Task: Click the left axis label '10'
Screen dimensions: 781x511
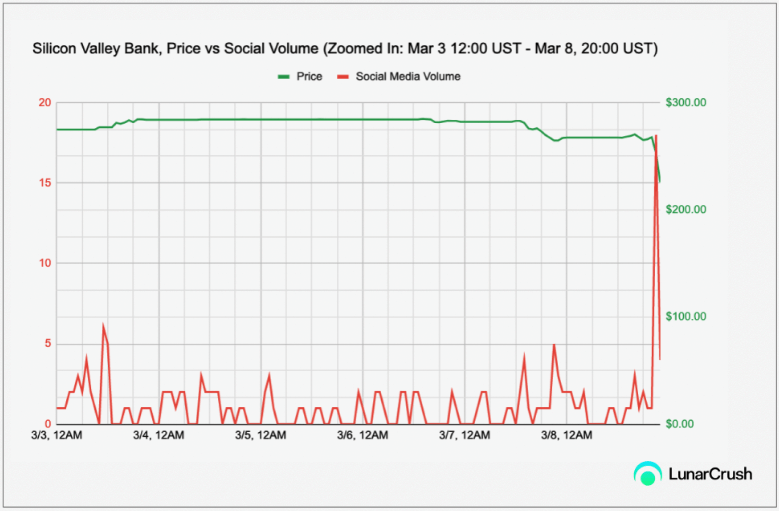Action: click(x=45, y=263)
